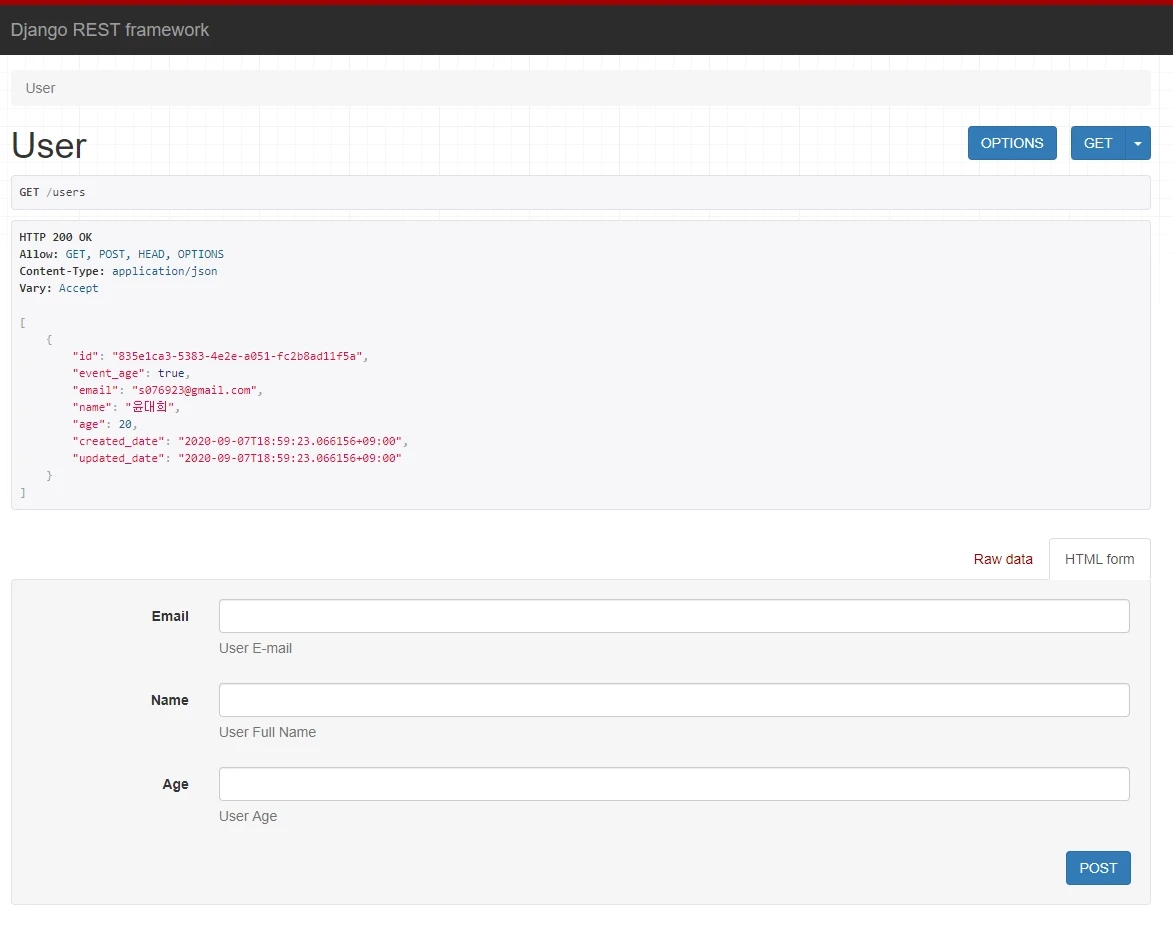1173x929 pixels.
Task: Click the created_date timestamp value
Action: click(x=292, y=441)
